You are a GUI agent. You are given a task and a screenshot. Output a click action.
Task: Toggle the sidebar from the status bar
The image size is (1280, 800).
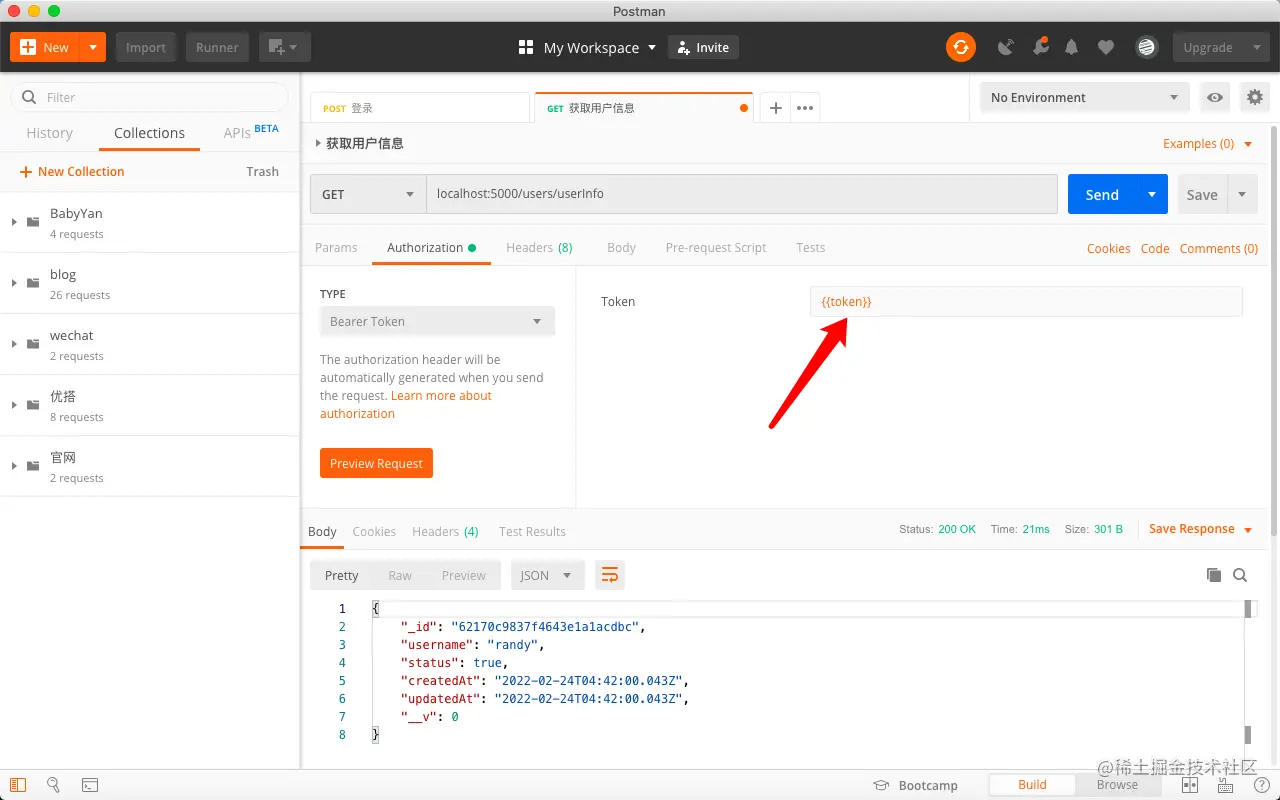pos(18,785)
